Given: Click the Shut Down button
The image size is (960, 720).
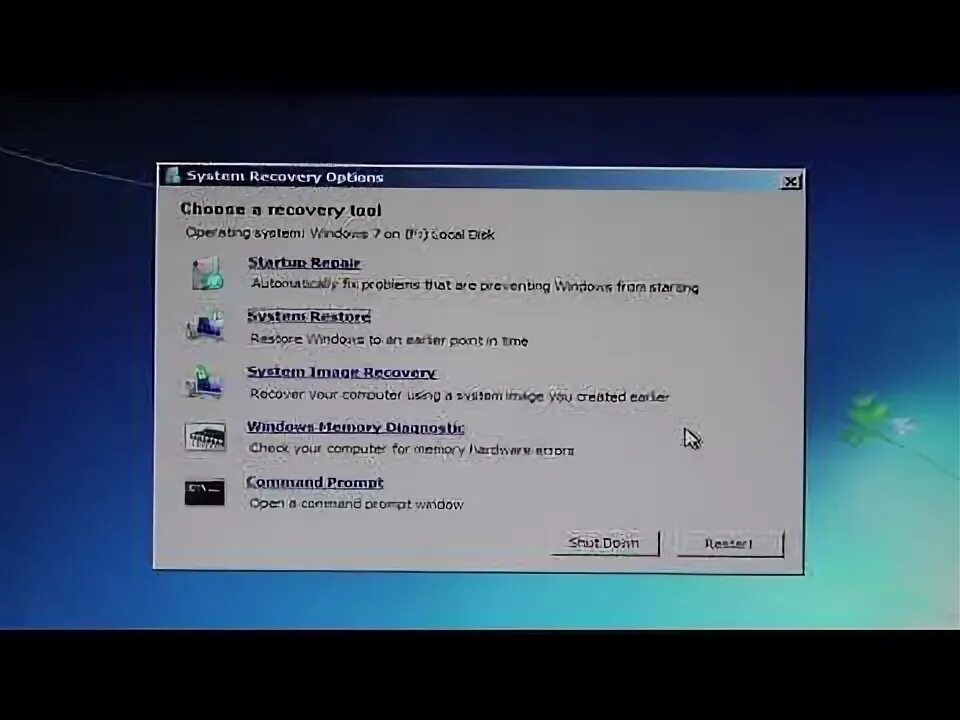Looking at the screenshot, I should (605, 543).
